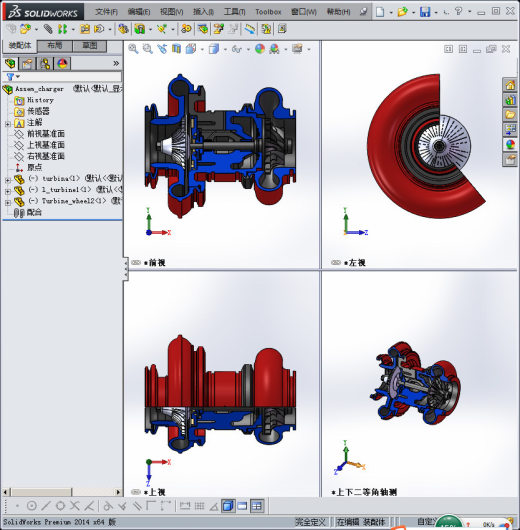Click the Previous View icon

tap(162, 49)
